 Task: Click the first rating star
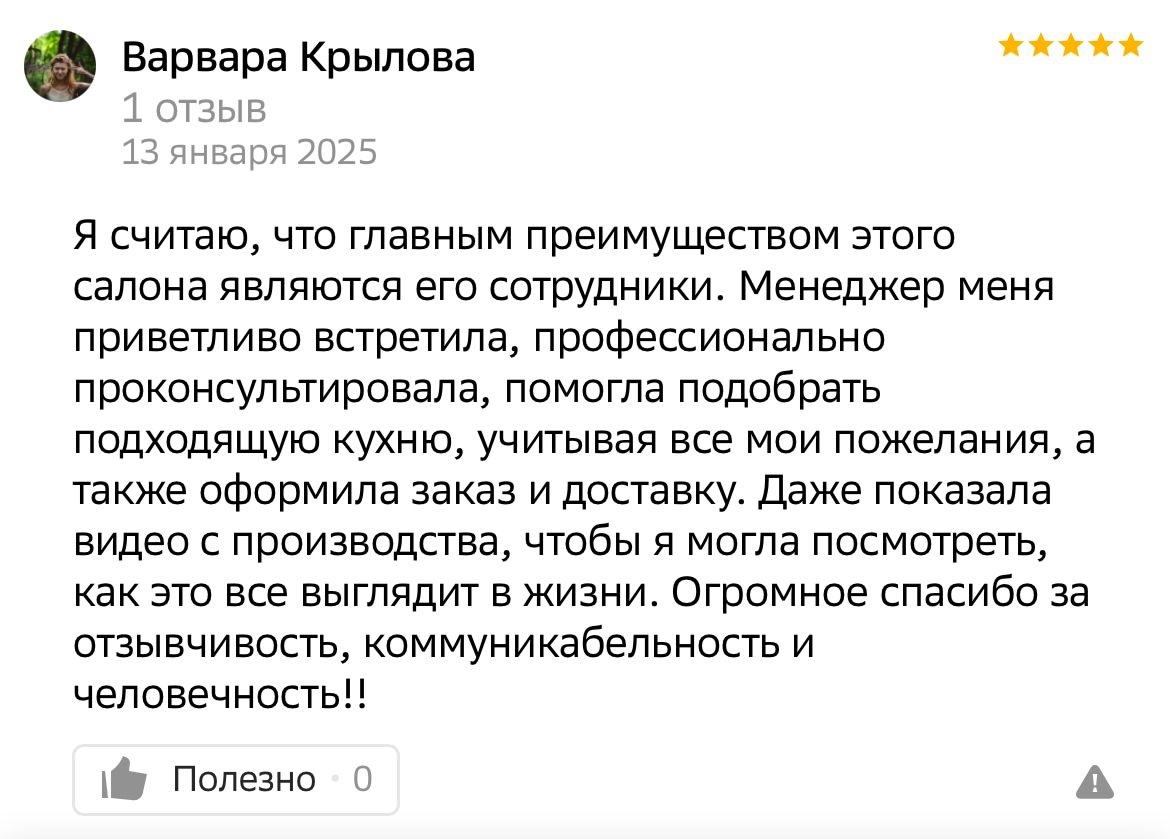[x=1011, y=45]
